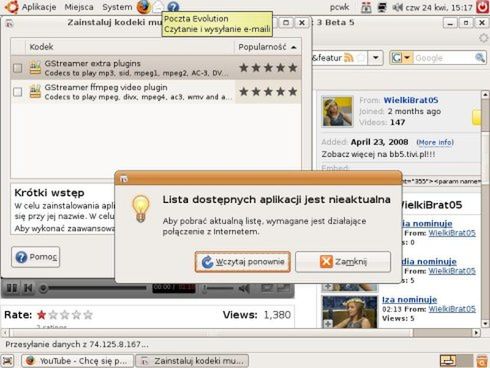Switch to Zainstaluj kodeki taskbar button
The width and height of the screenshot is (490, 368).
coord(192,361)
